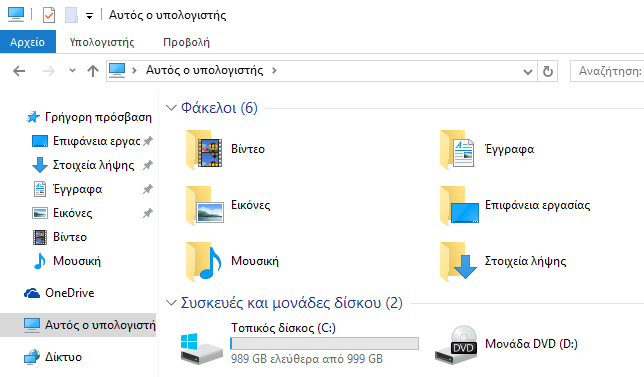
Task: Click the New folder quick access icon
Action: pyautogui.click(x=71, y=16)
